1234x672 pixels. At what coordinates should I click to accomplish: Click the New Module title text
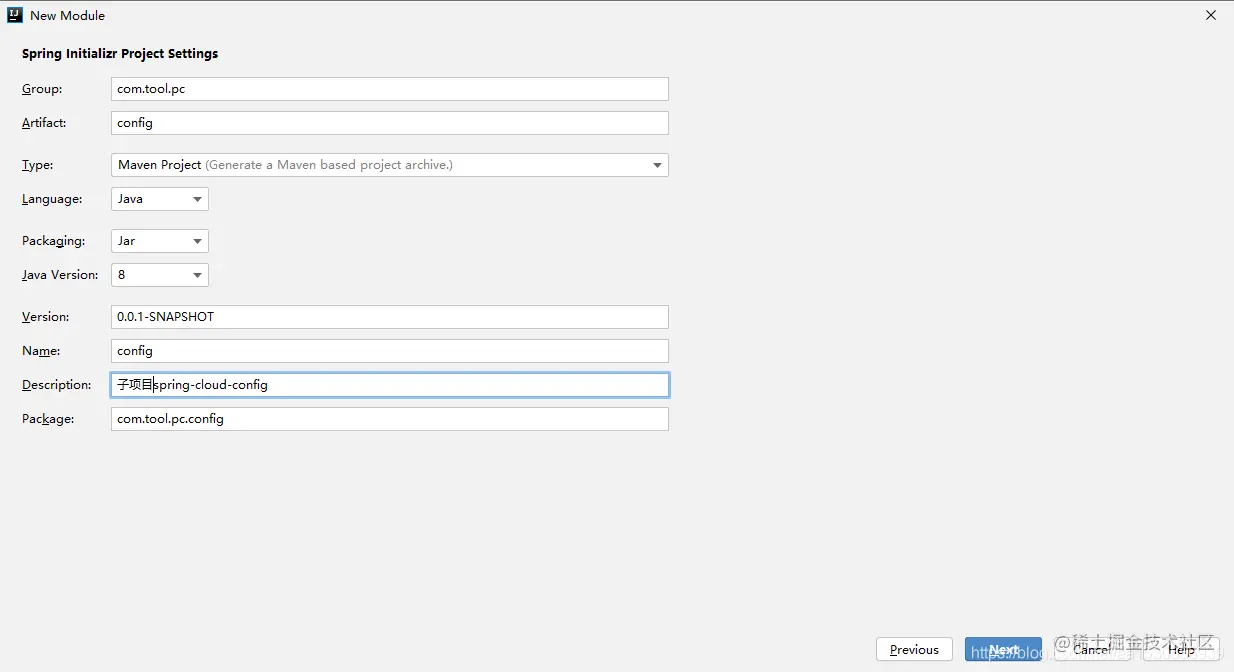(67, 16)
